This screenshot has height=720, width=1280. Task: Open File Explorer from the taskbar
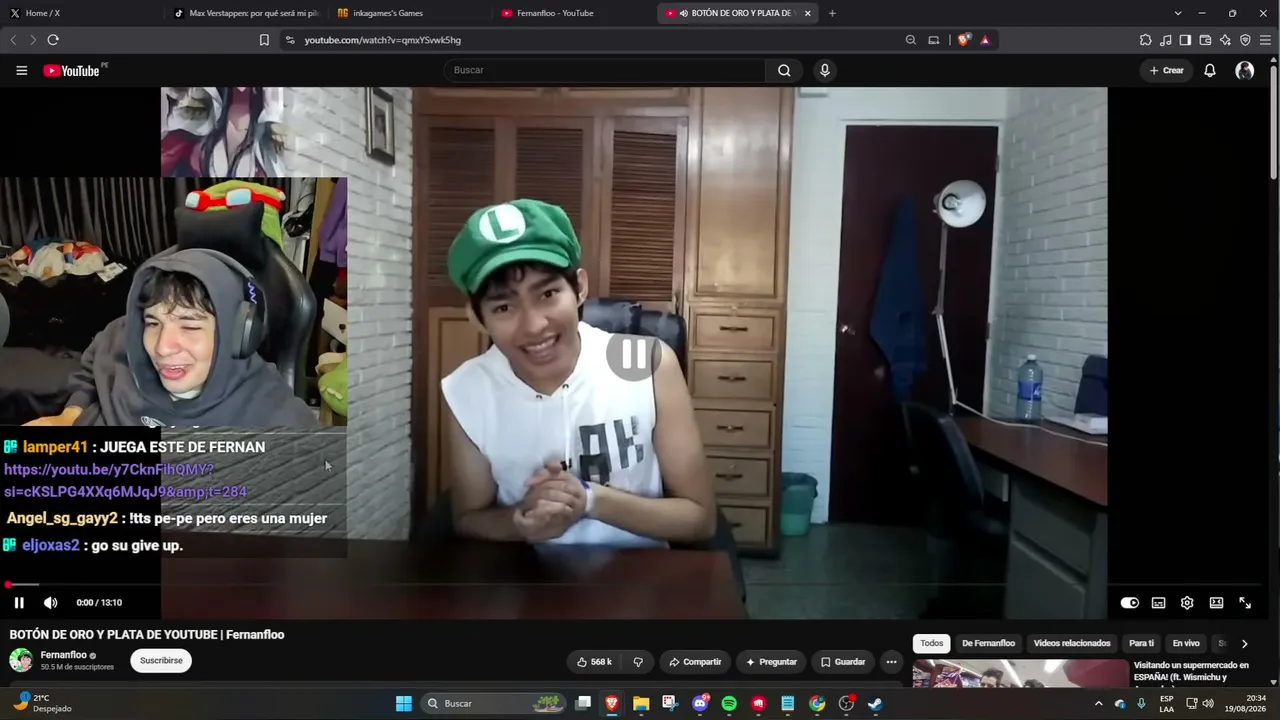[641, 704]
